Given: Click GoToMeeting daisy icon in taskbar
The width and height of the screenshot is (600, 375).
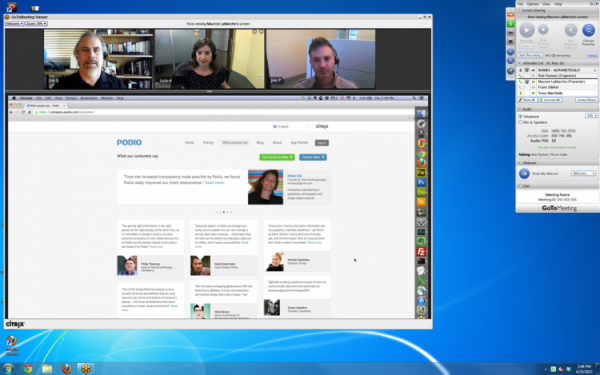Looking at the screenshot, I should 86,368.
